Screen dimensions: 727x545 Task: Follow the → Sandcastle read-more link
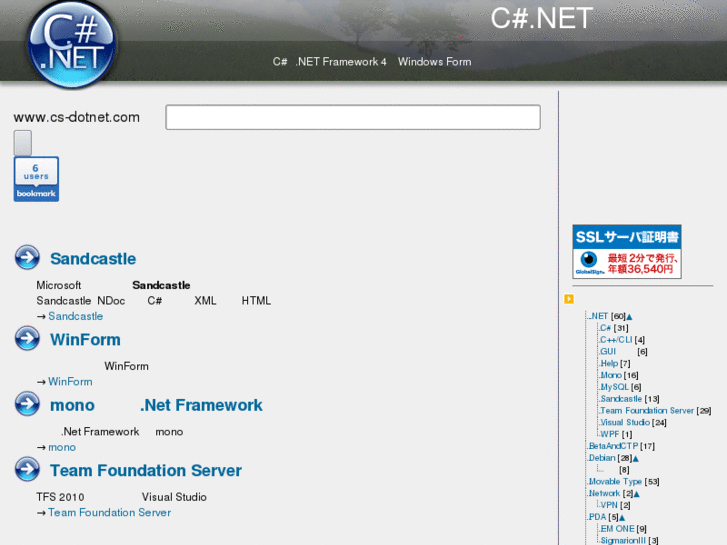coord(76,316)
